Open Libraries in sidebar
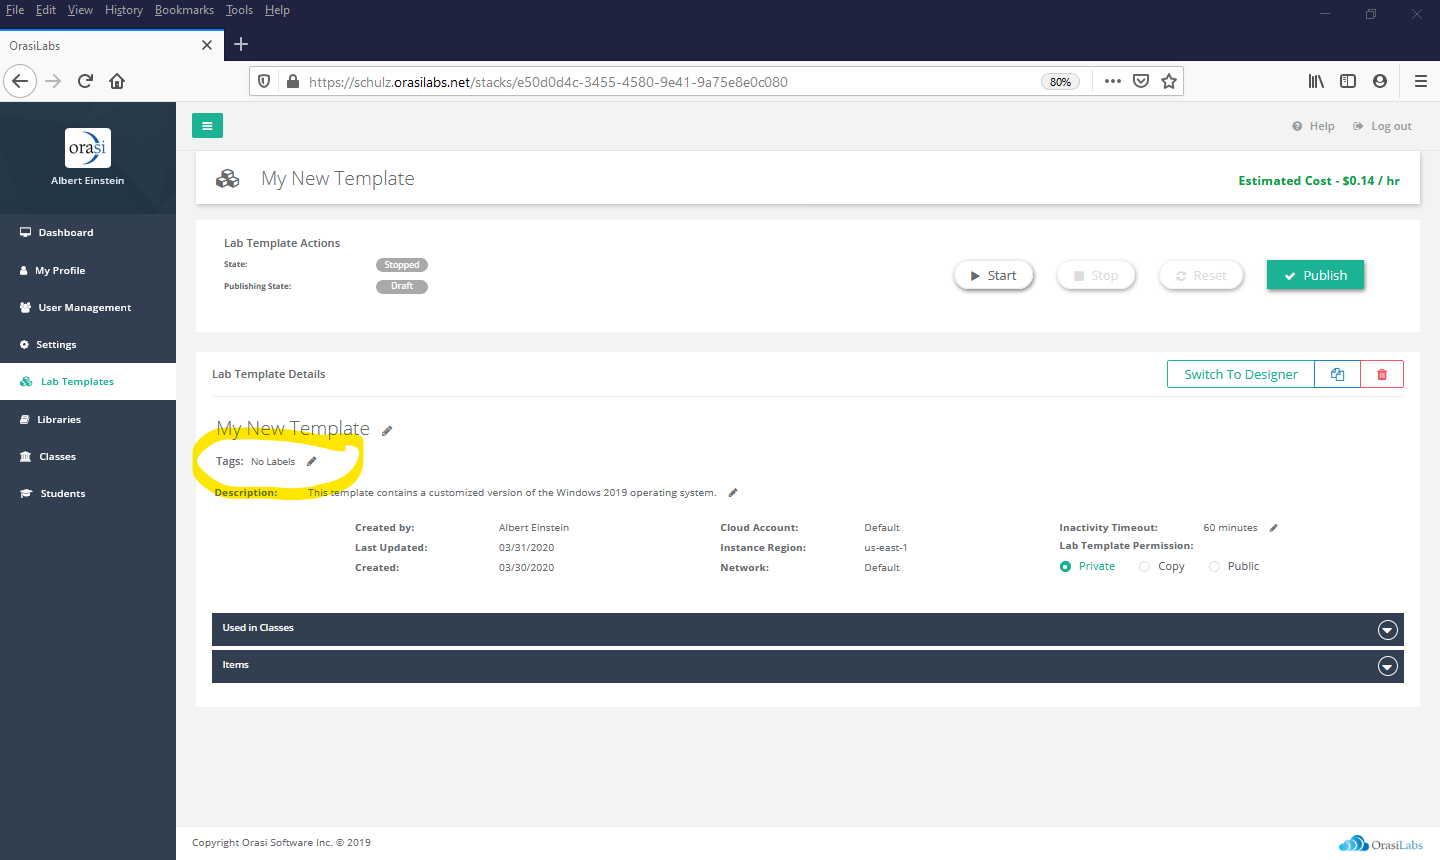 tap(88, 419)
